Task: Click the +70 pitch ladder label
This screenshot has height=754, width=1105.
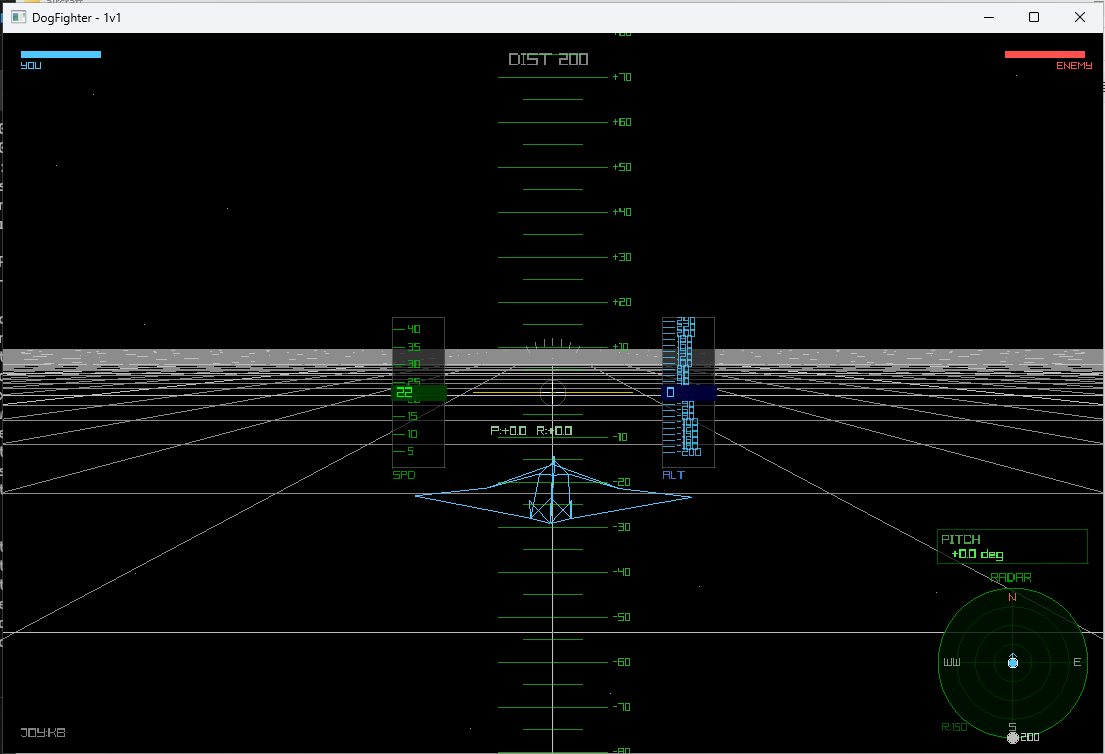Action: [622, 77]
